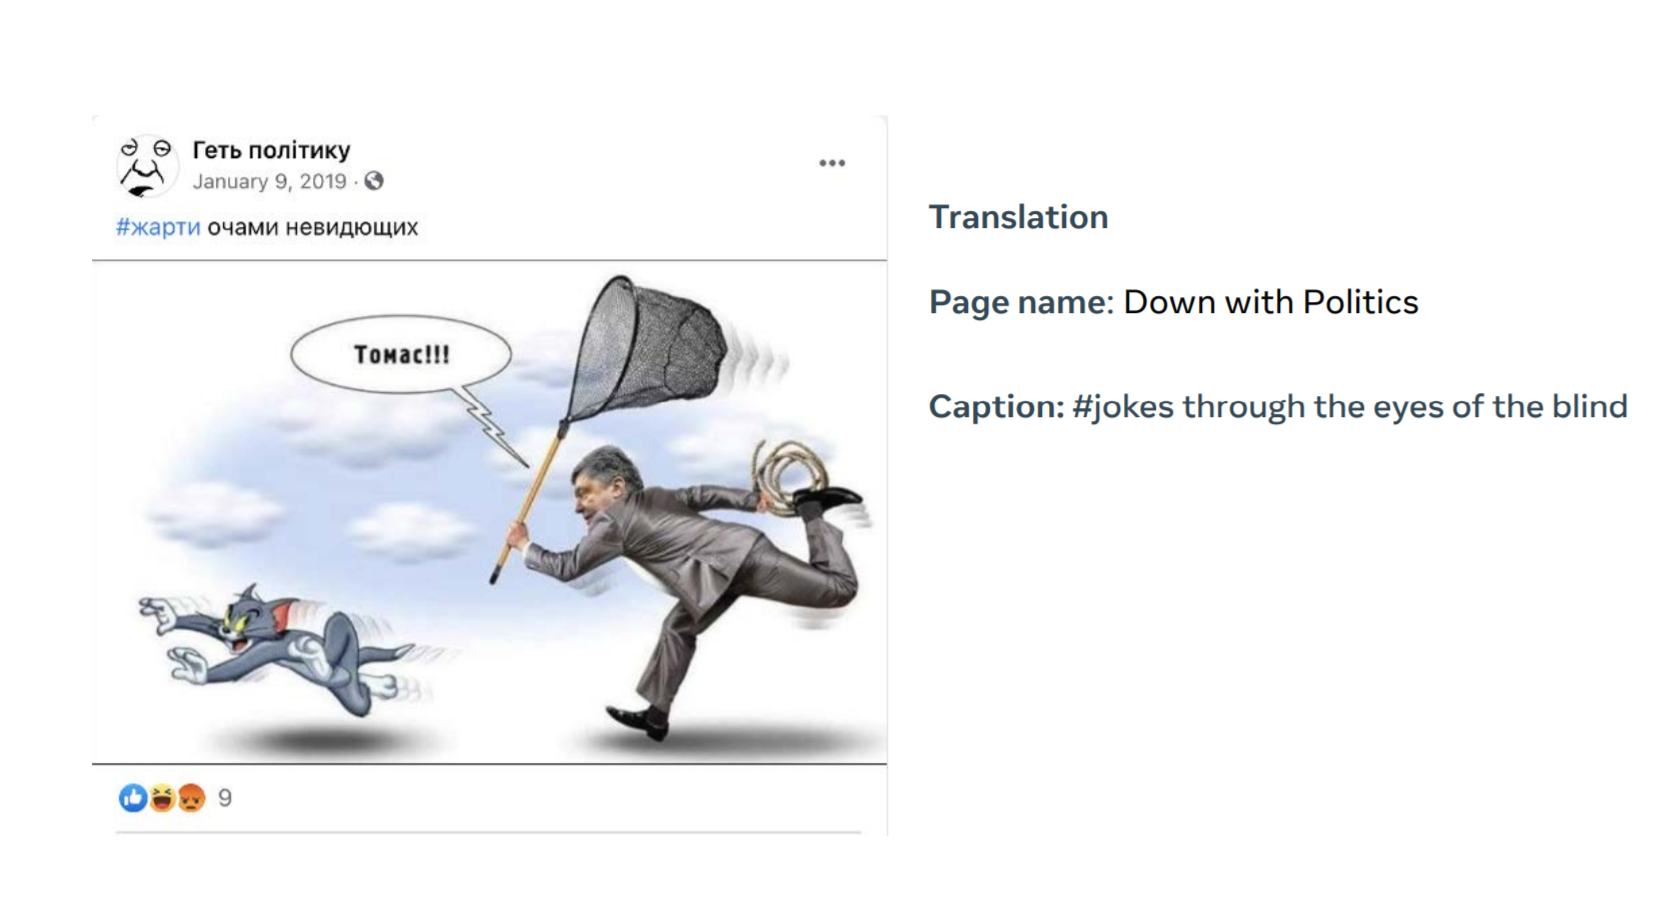Screen dimensions: 1662x907
Task: Click the post caption text очами невидющих
Action: tap(313, 227)
